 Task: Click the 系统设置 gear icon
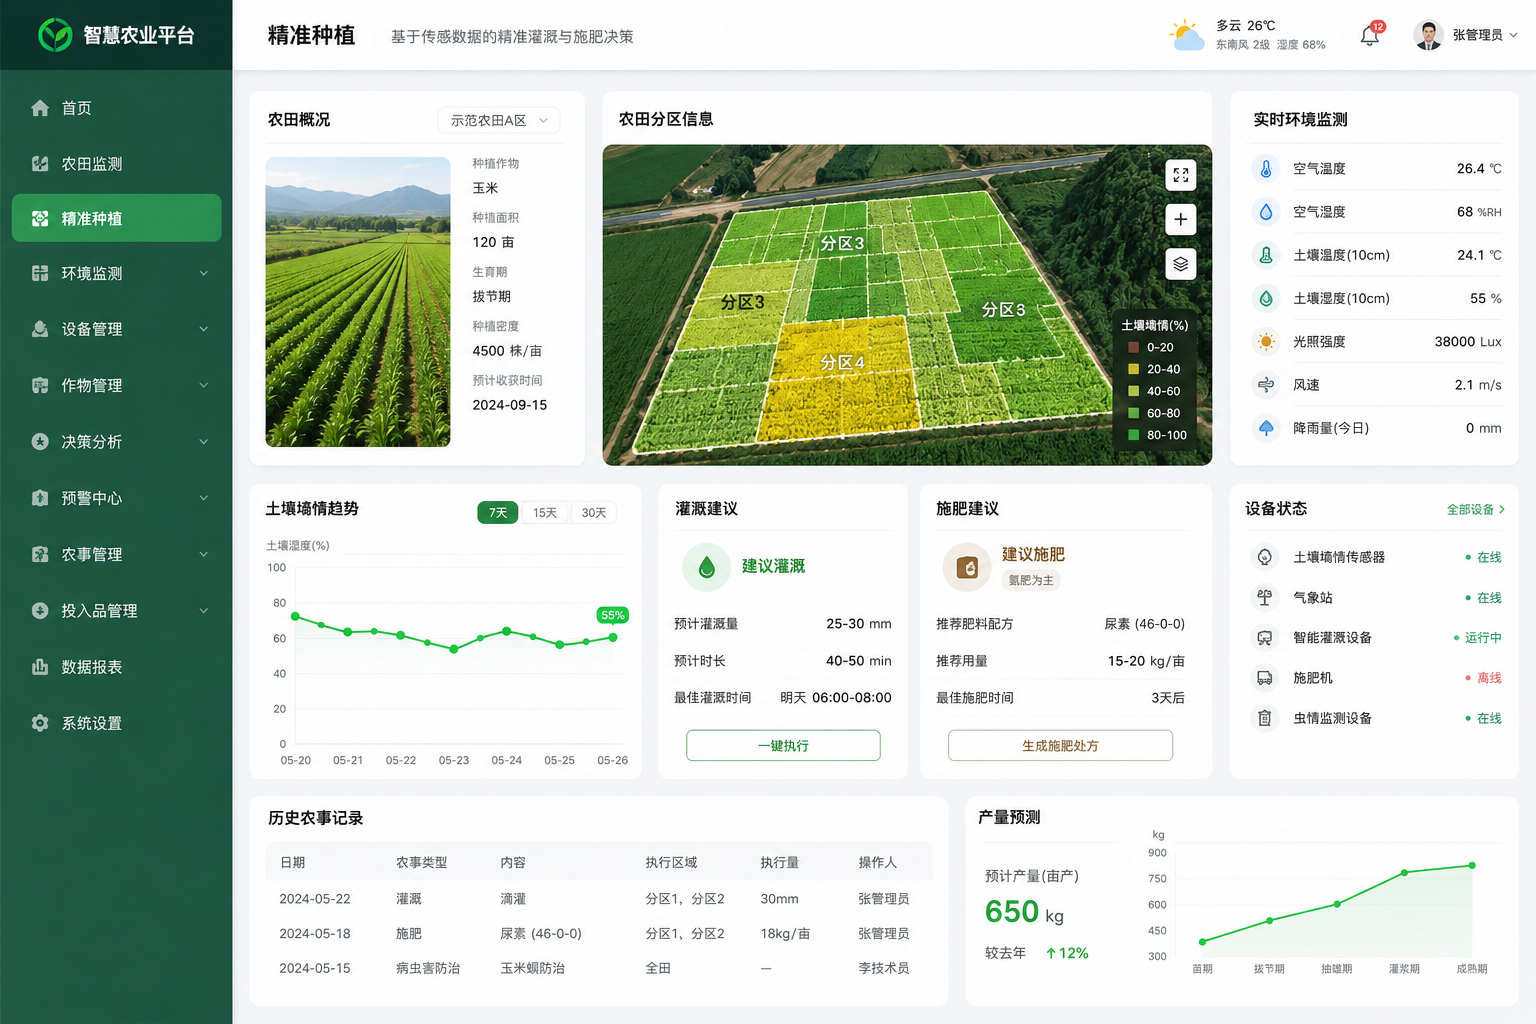(40, 723)
